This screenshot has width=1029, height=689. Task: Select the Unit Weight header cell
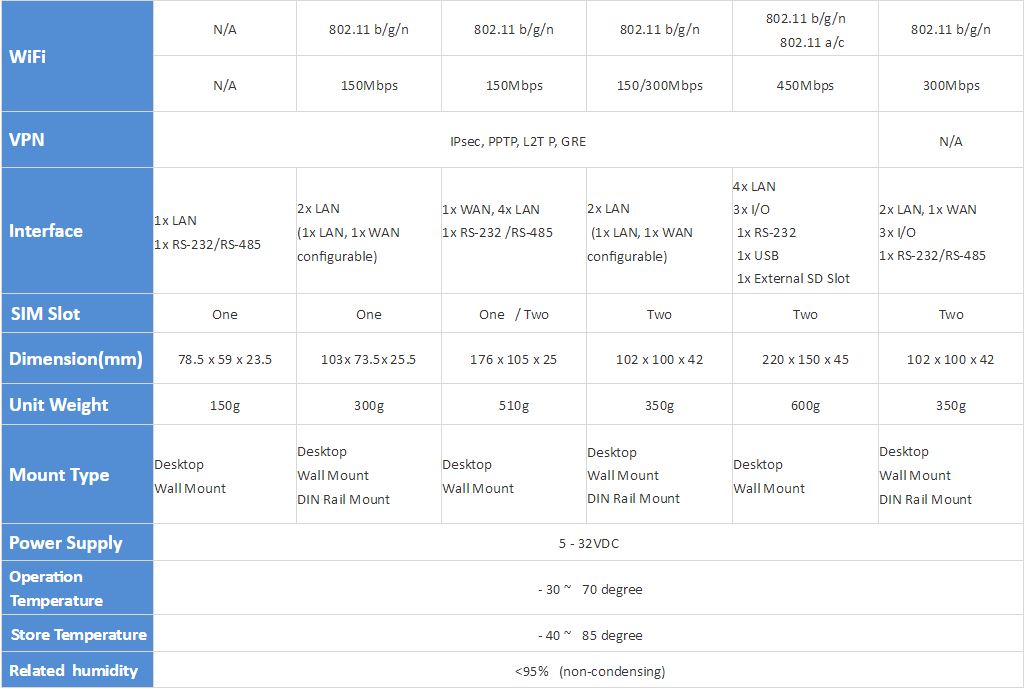click(x=77, y=404)
